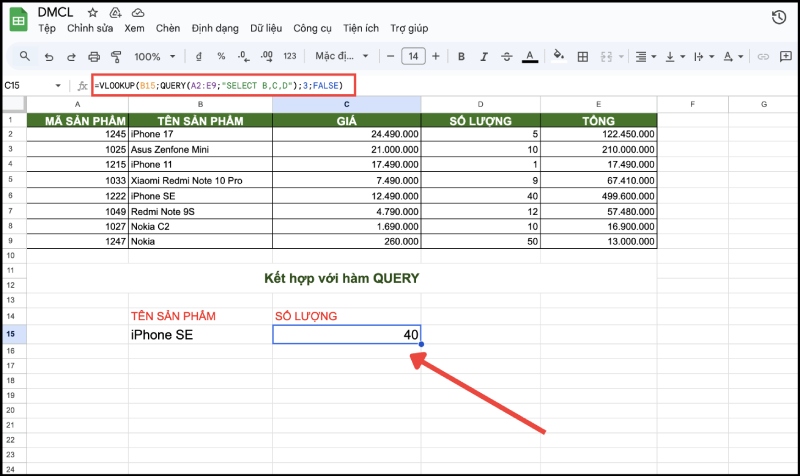This screenshot has height=476, width=800.
Task: Toggle italic formatting
Action: (484, 57)
